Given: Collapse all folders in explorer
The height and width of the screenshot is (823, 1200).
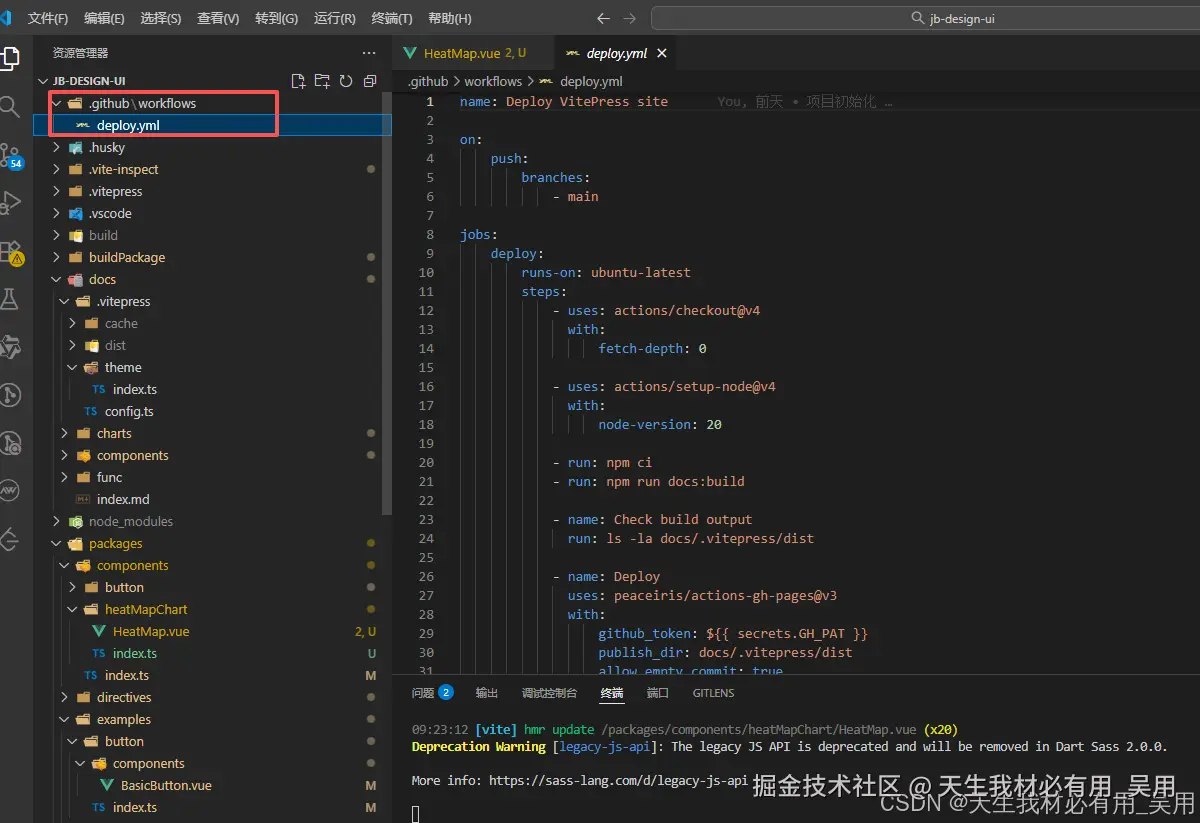Looking at the screenshot, I should (370, 81).
